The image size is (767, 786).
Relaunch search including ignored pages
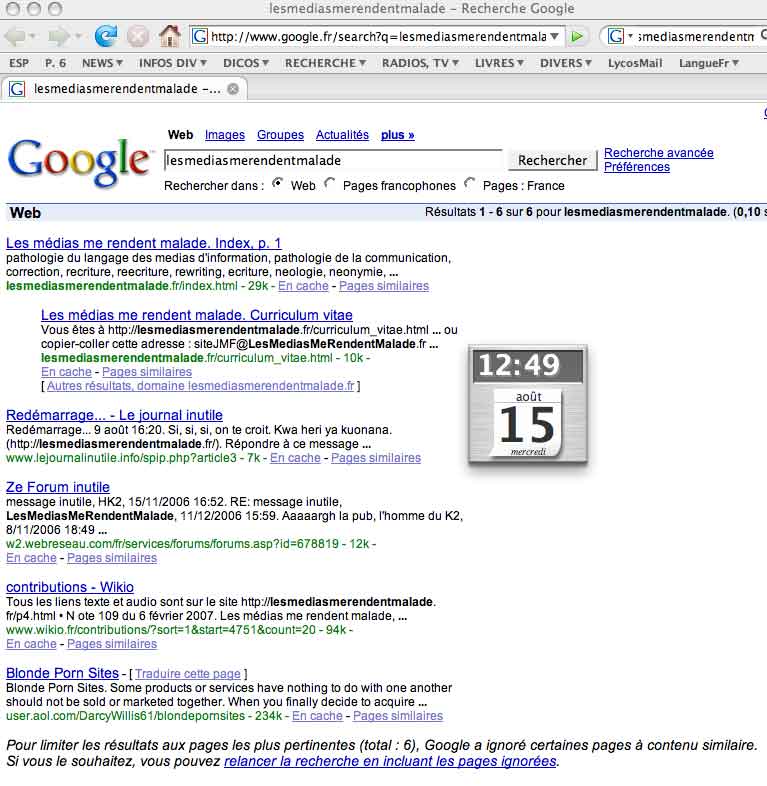(x=390, y=761)
